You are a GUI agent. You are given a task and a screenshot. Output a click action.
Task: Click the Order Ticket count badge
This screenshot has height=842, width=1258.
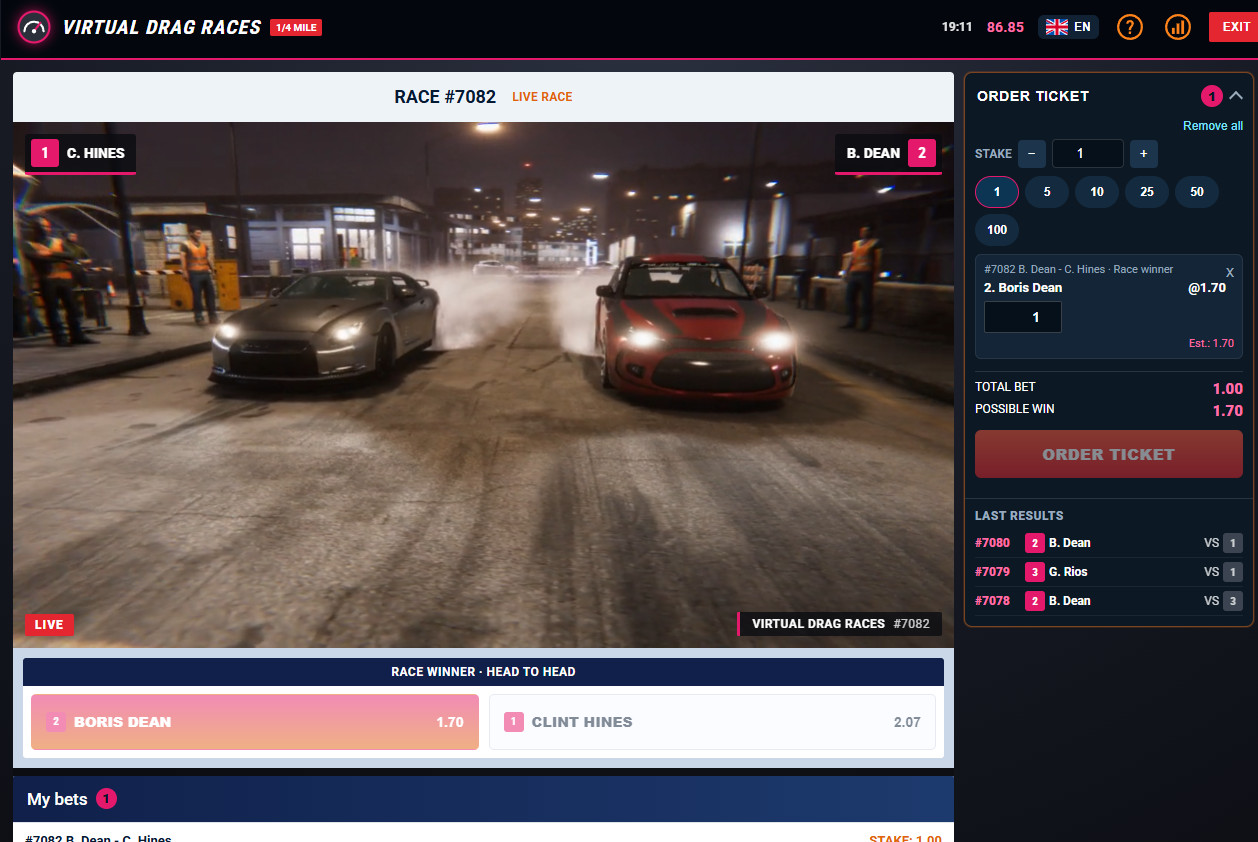[1211, 96]
